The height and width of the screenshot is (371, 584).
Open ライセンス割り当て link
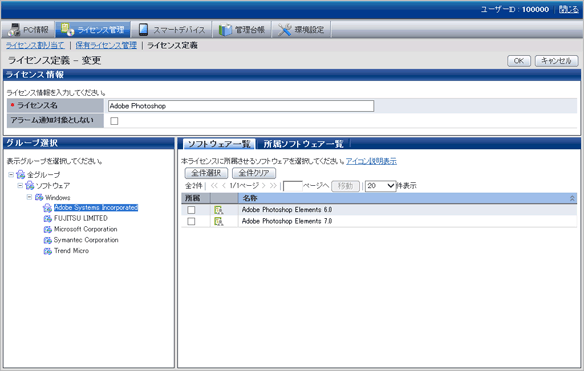click(35, 45)
